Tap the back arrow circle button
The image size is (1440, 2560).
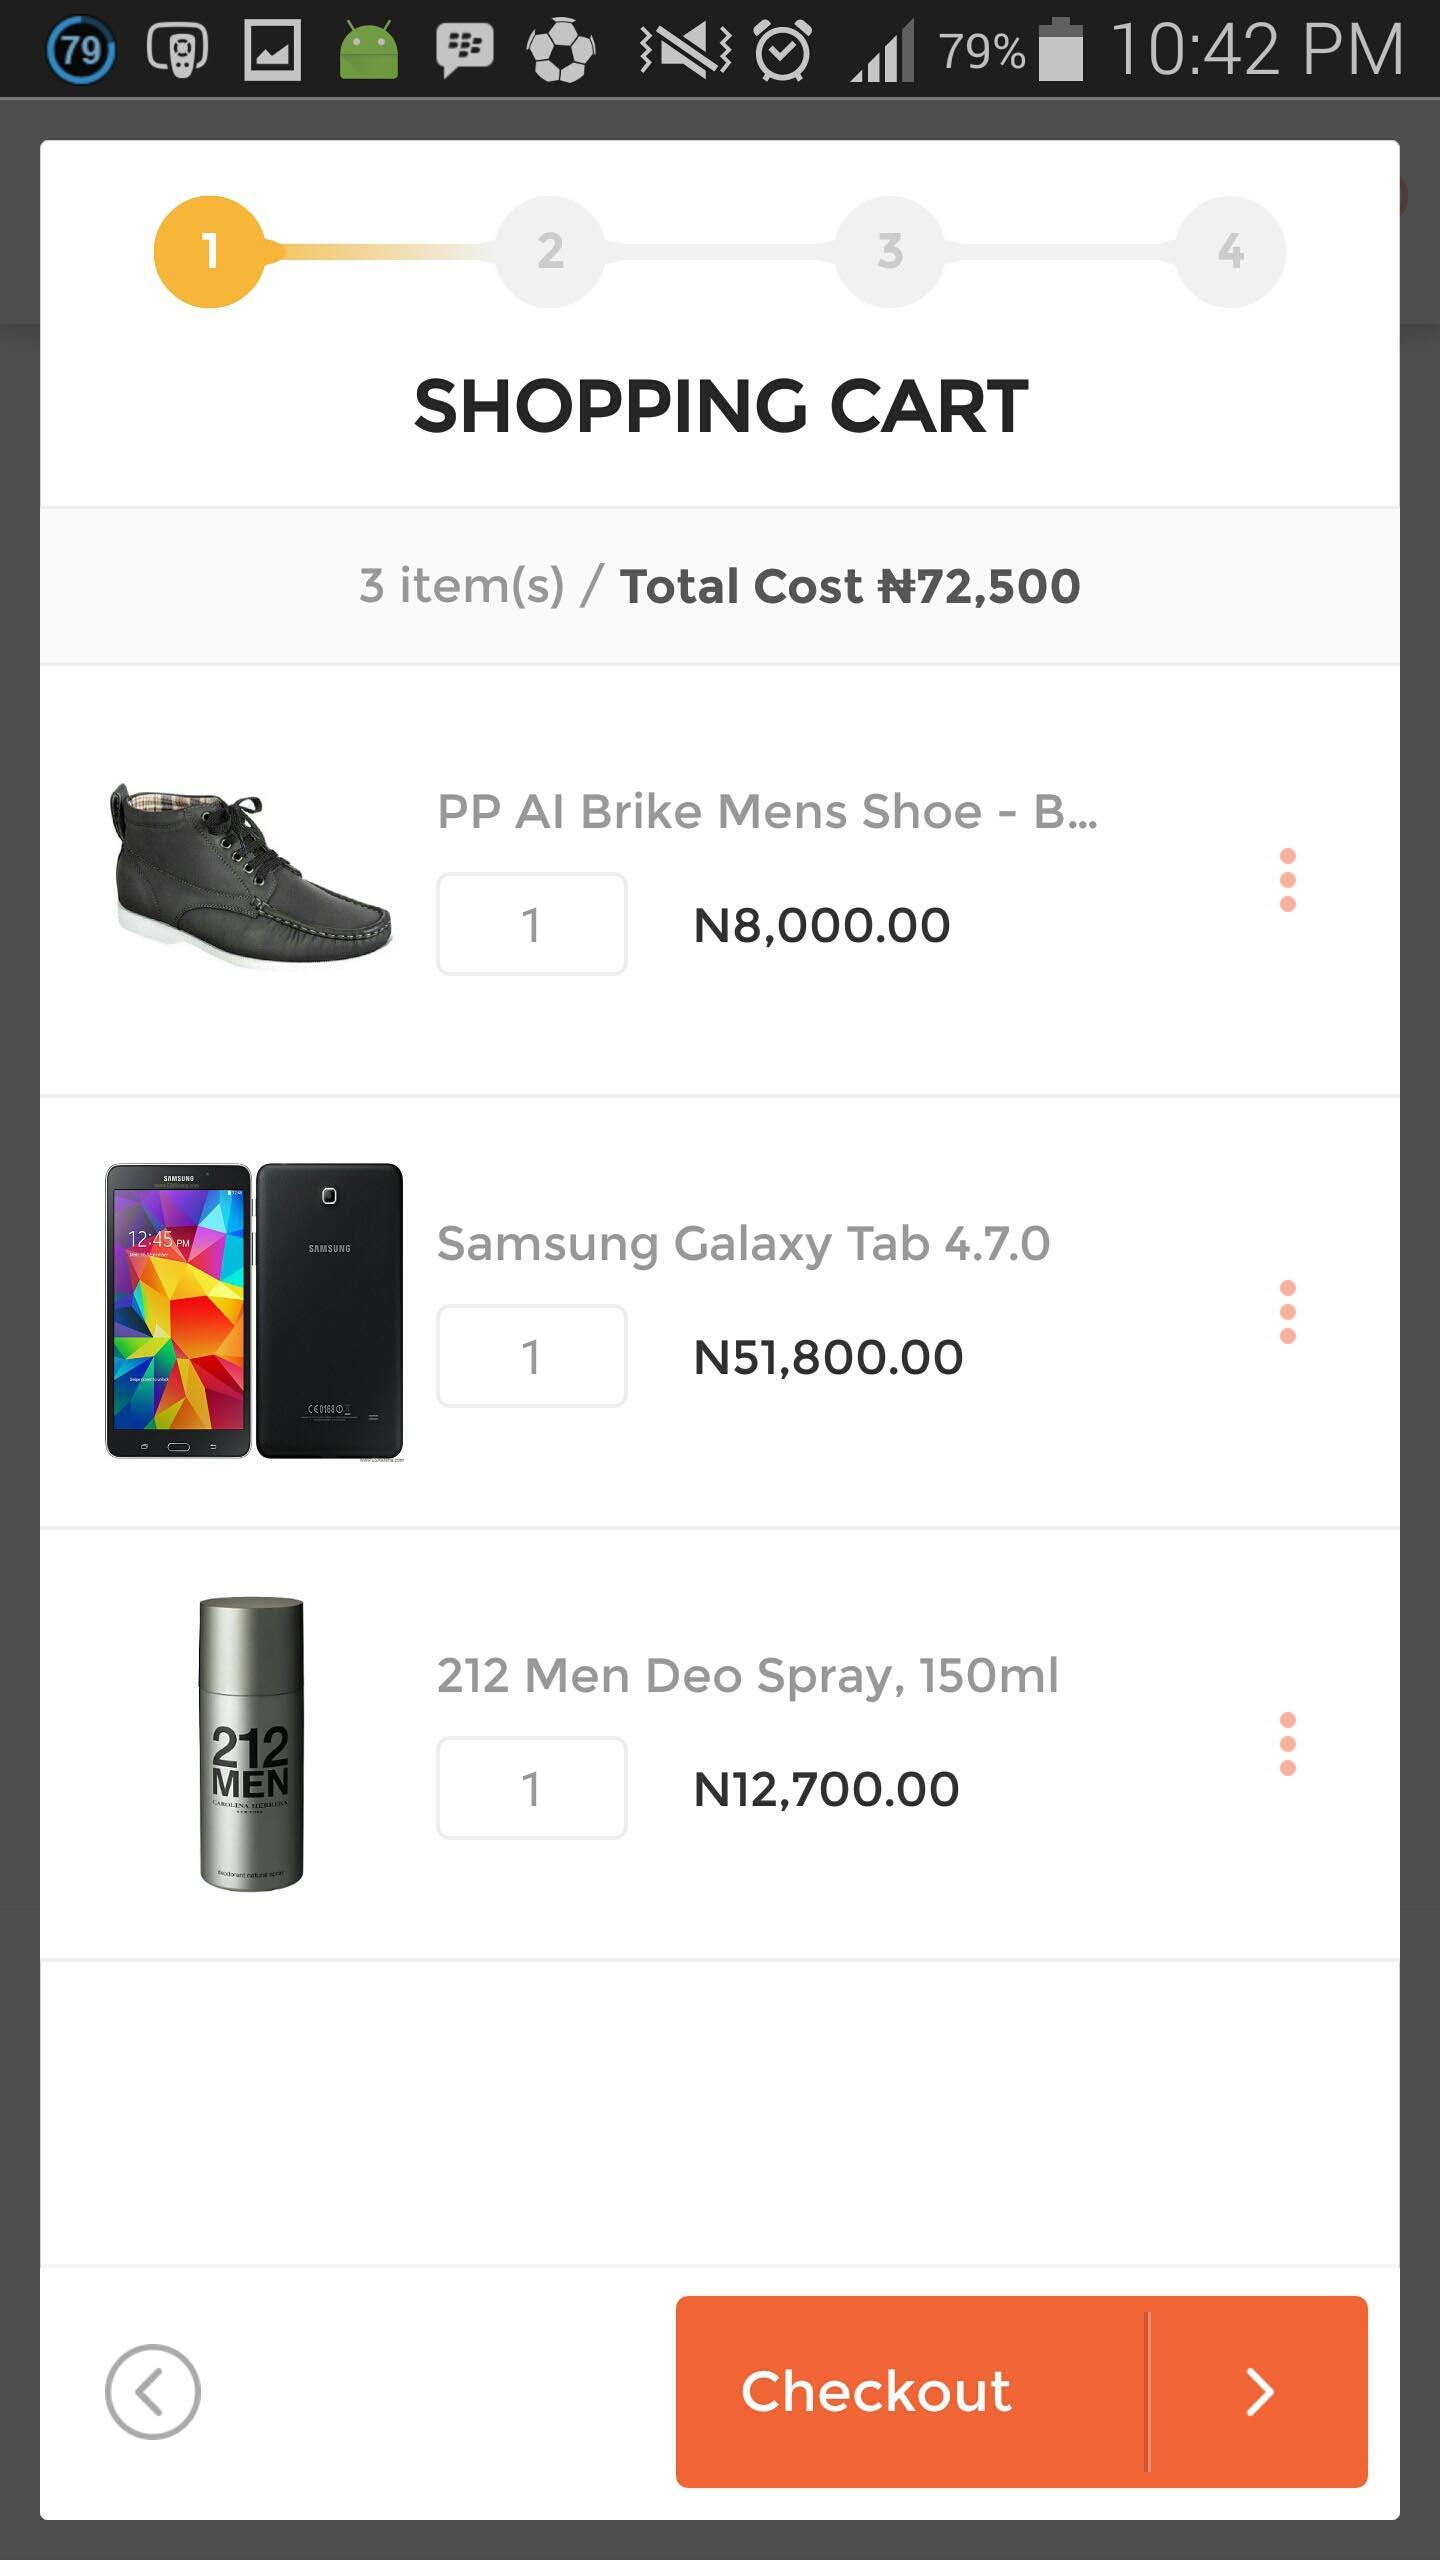(x=152, y=2392)
